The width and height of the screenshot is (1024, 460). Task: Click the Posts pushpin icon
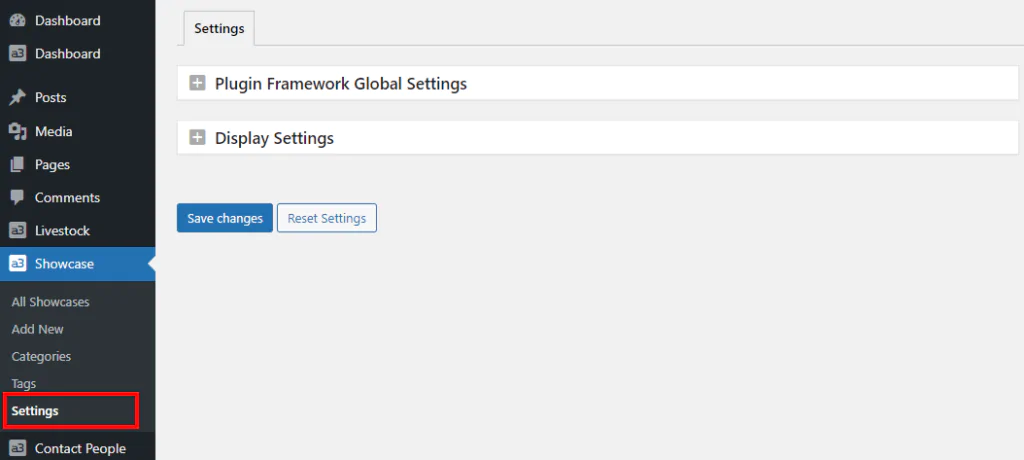tap(17, 97)
